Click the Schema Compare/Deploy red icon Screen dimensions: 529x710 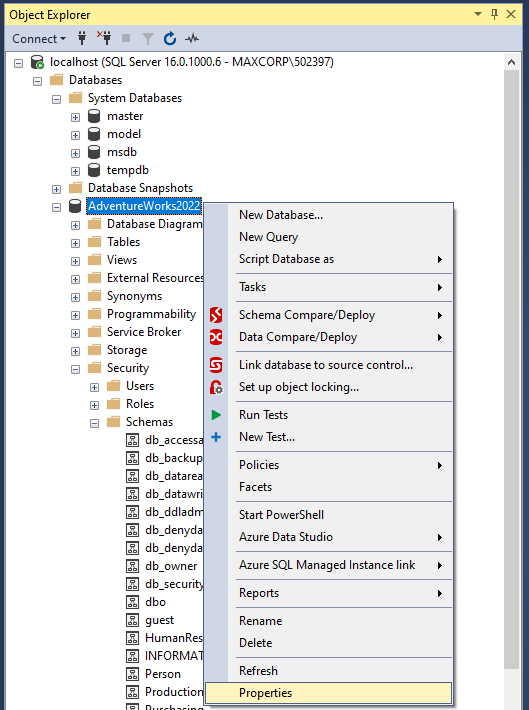(216, 315)
